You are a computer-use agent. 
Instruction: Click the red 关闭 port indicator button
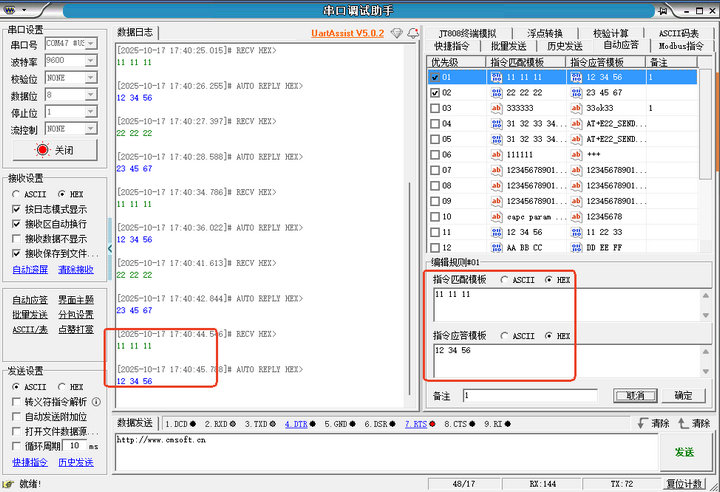coord(53,149)
